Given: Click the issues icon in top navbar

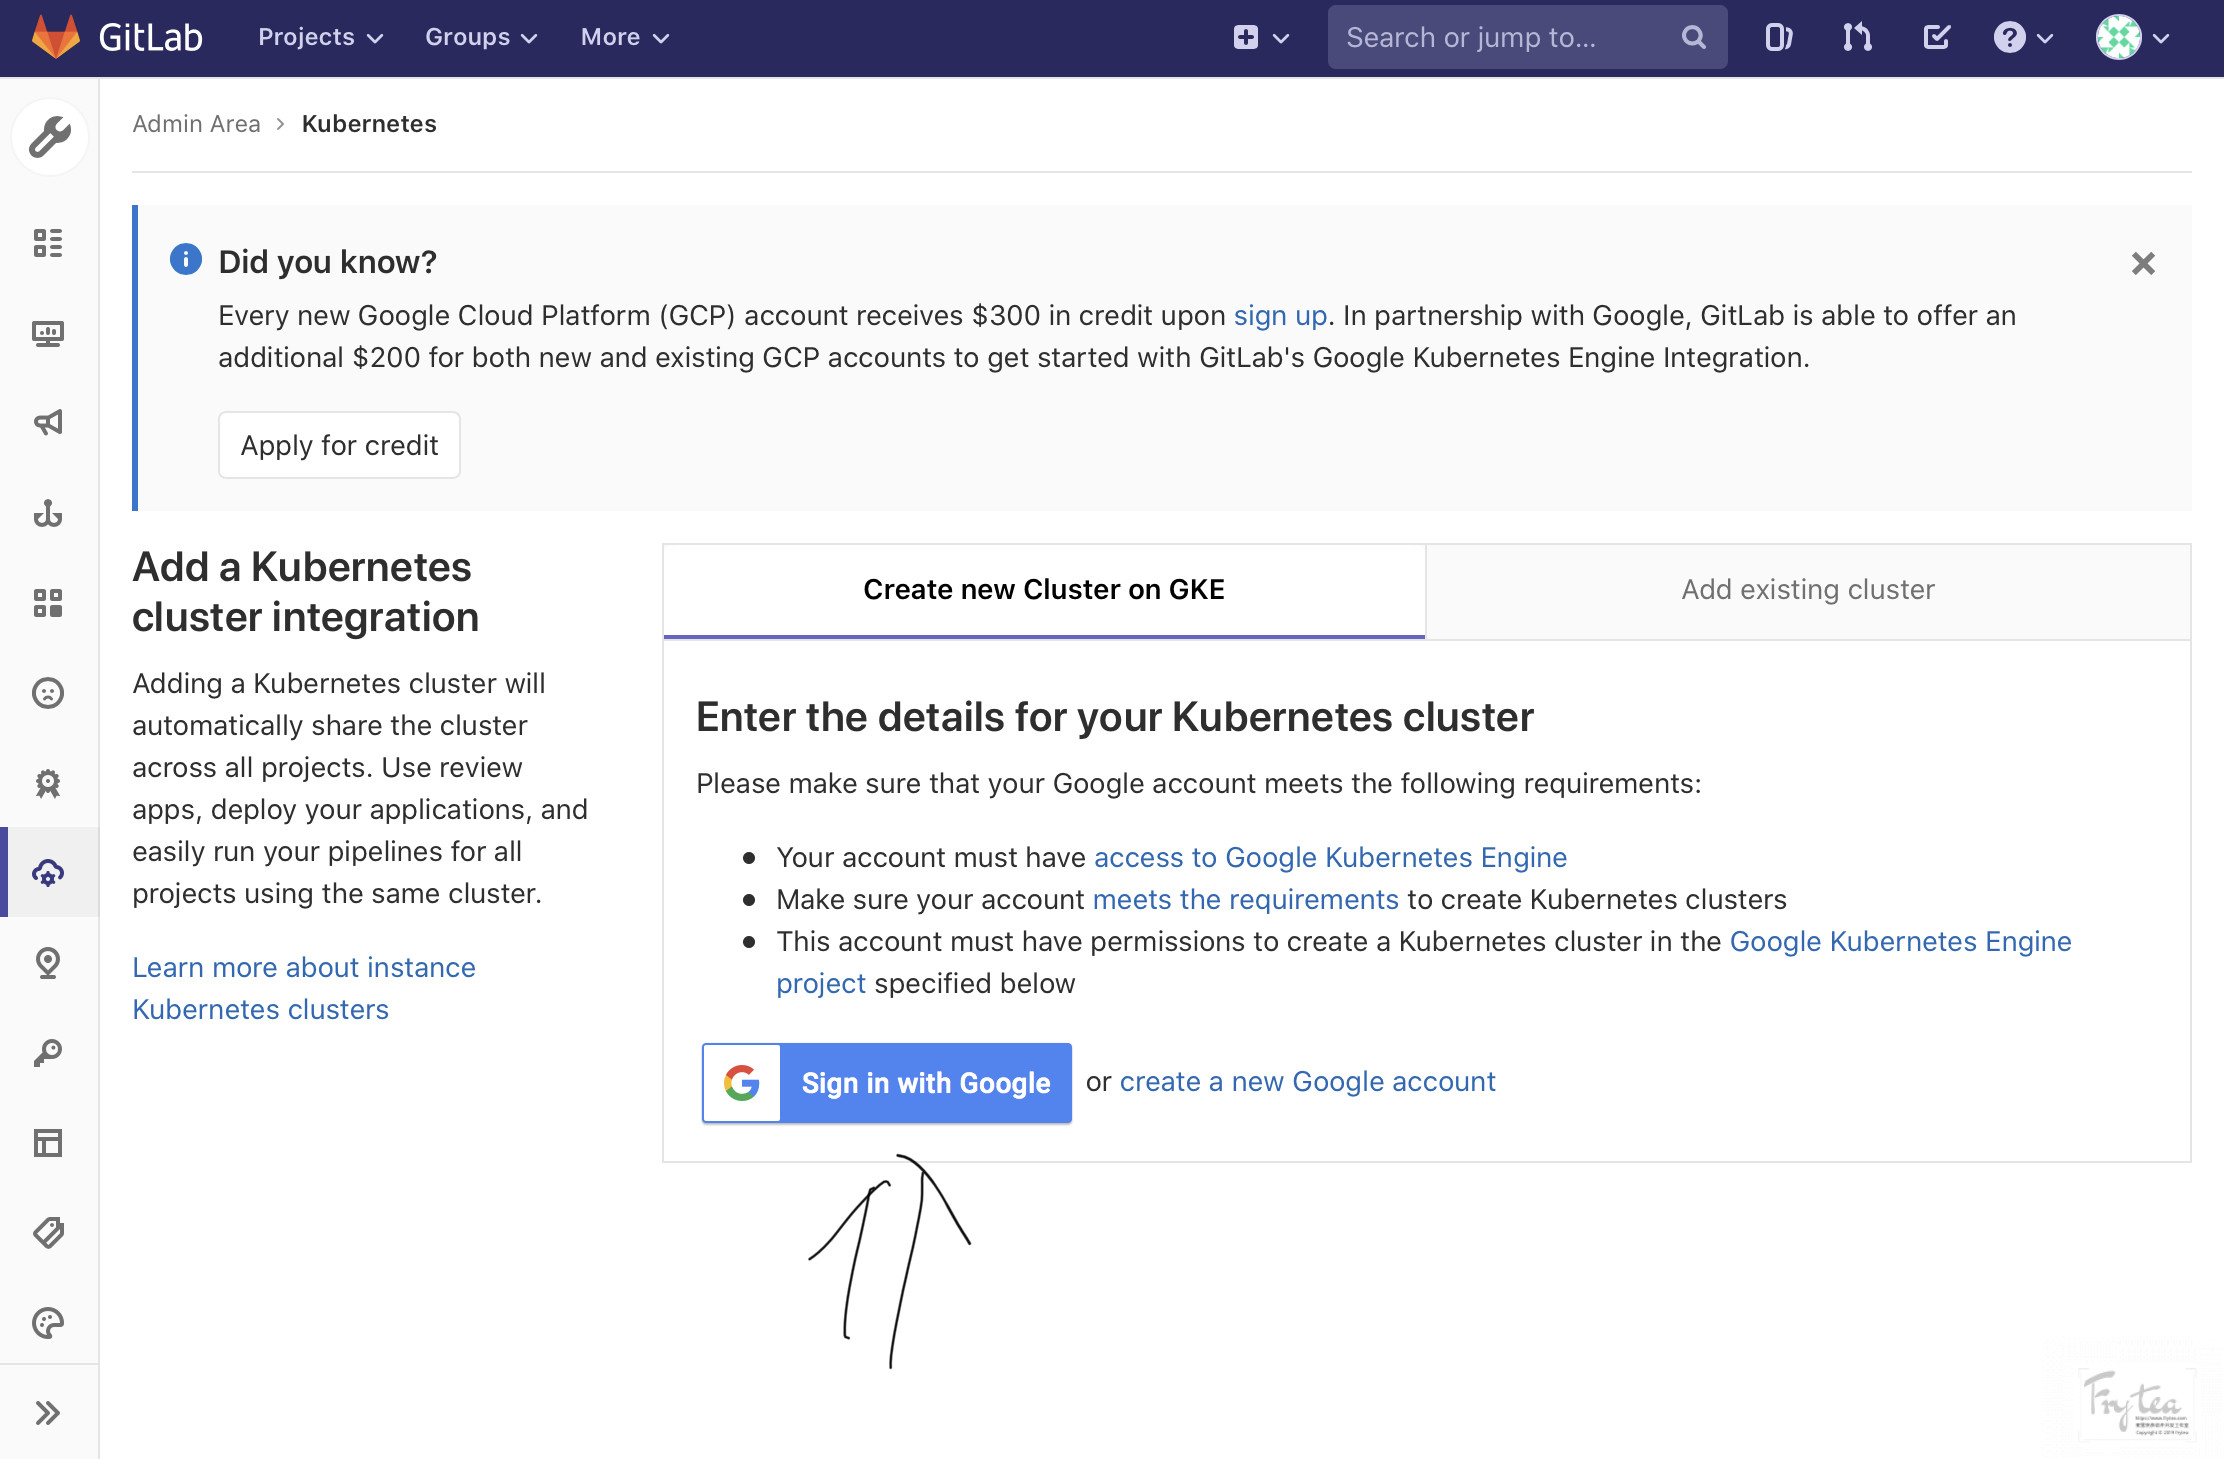Looking at the screenshot, I should coord(1778,38).
